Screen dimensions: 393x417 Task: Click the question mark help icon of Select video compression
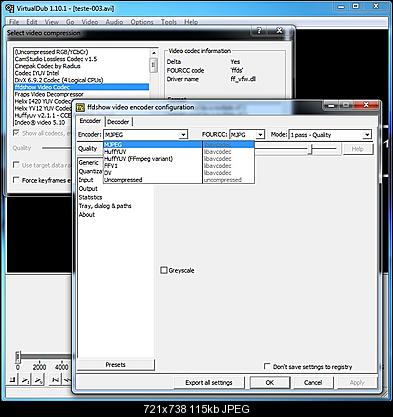(259, 31)
